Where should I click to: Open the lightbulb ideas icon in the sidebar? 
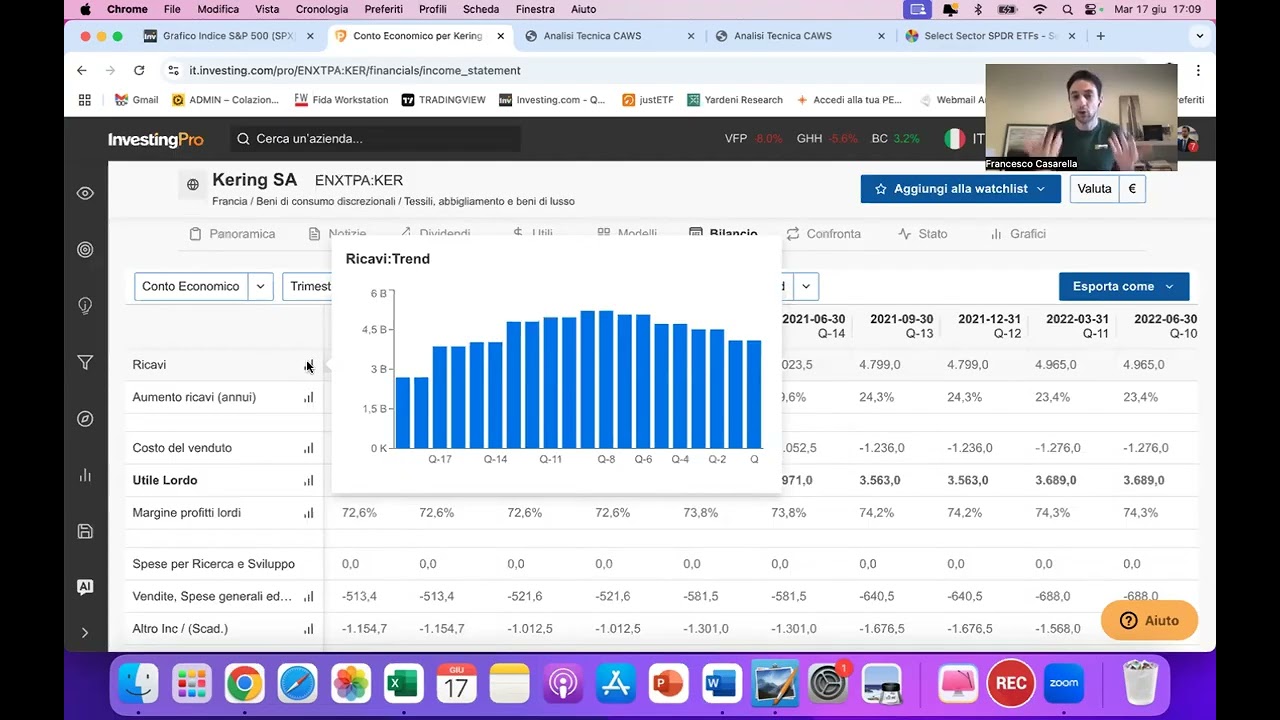click(x=85, y=306)
